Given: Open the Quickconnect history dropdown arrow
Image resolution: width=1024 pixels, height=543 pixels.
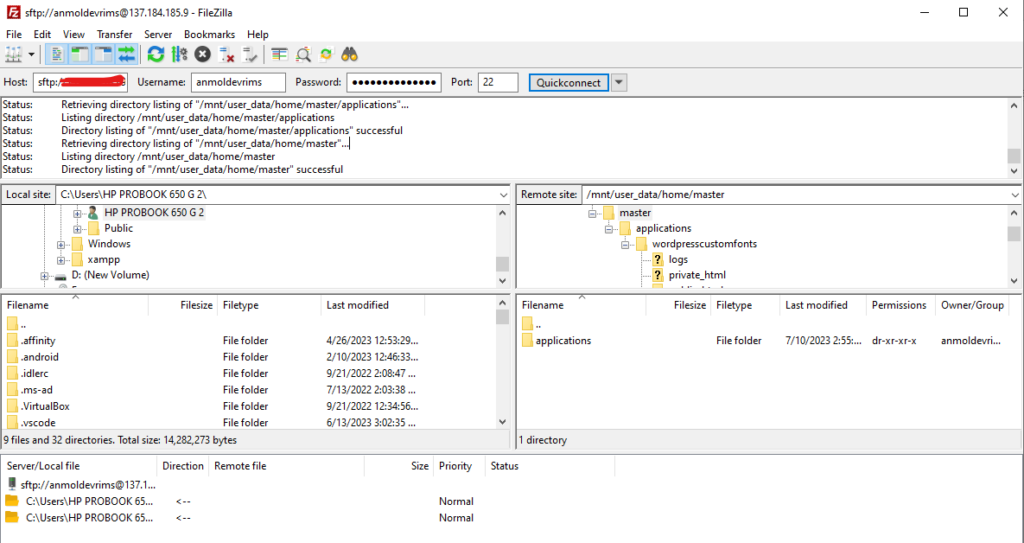Looking at the screenshot, I should (x=618, y=82).
